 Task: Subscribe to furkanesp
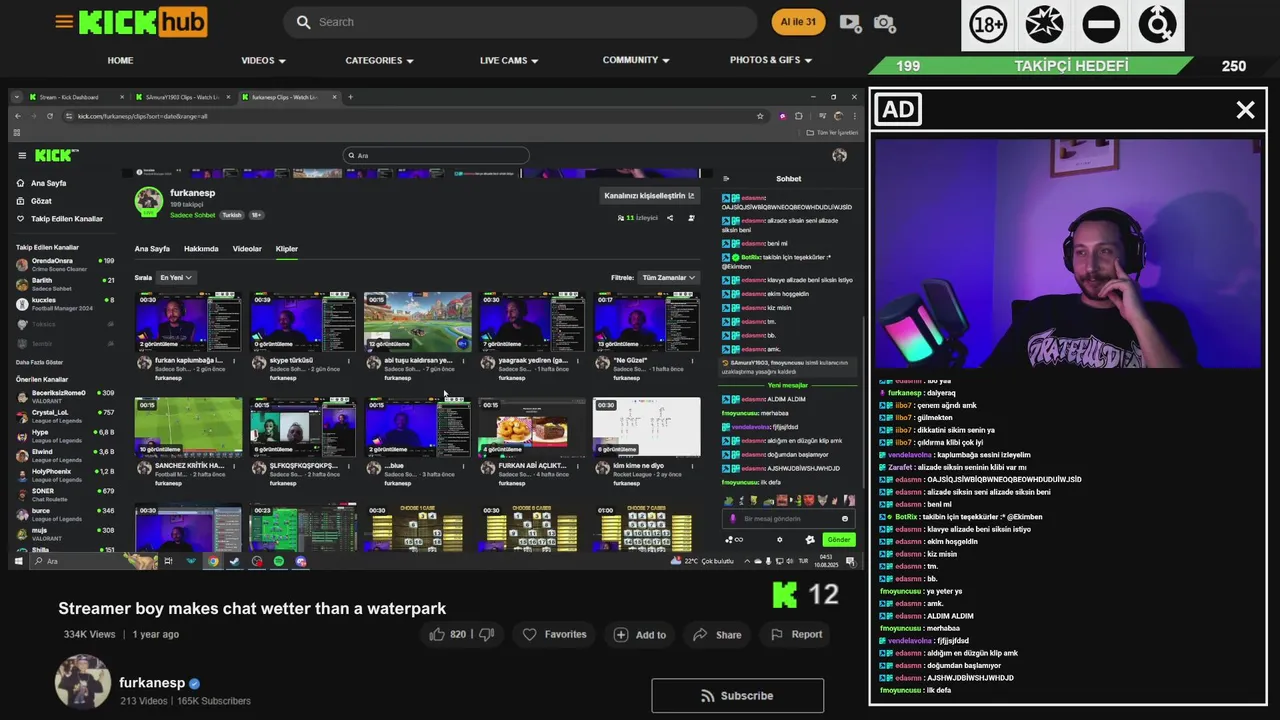737,696
